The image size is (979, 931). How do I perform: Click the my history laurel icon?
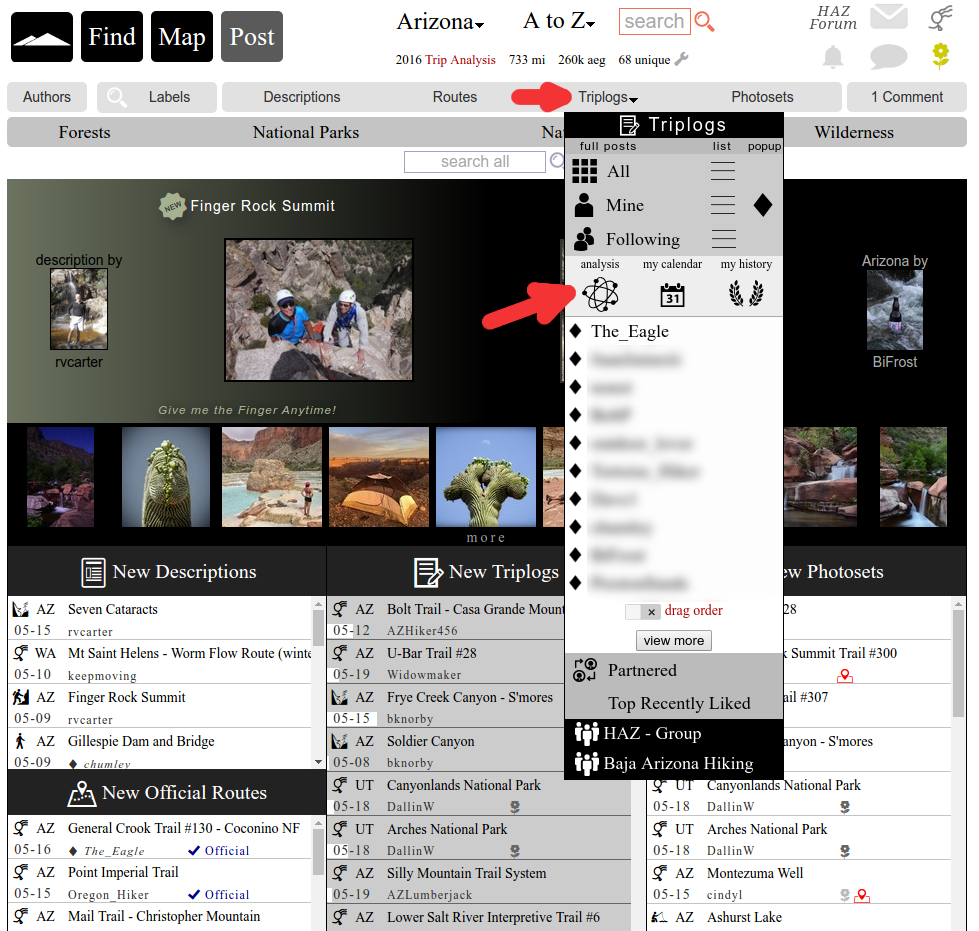(x=748, y=295)
